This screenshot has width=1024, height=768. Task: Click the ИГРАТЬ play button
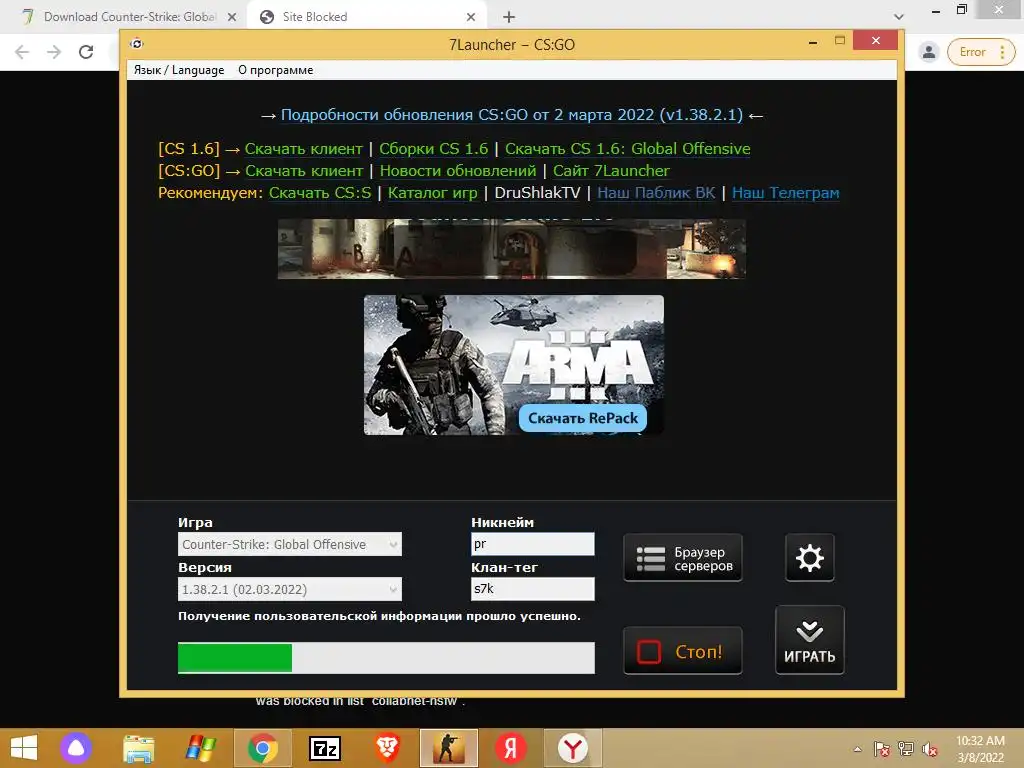809,640
